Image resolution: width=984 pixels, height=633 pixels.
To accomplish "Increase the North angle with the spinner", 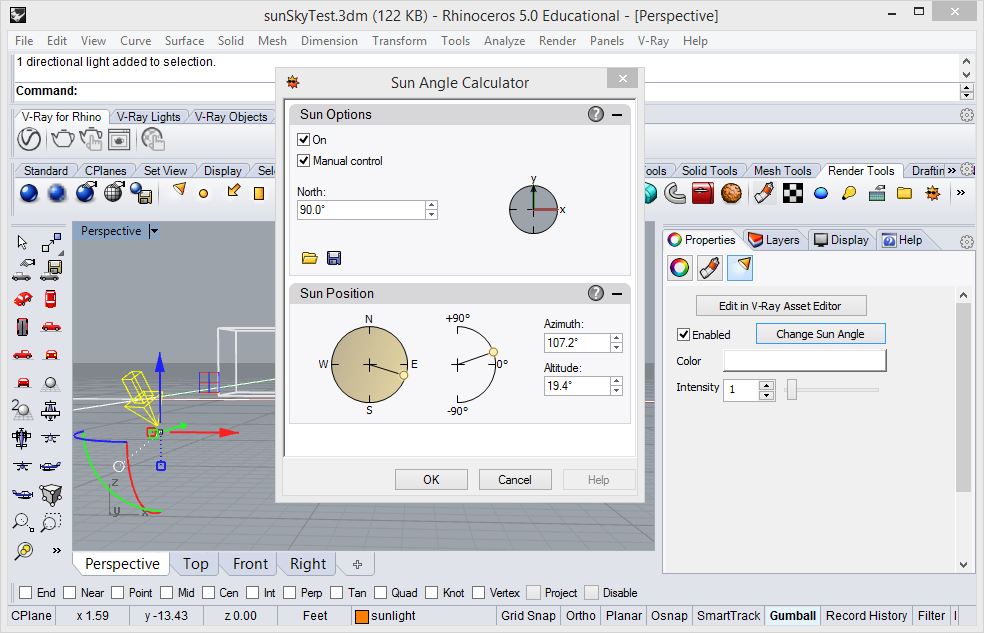I will (431, 205).
